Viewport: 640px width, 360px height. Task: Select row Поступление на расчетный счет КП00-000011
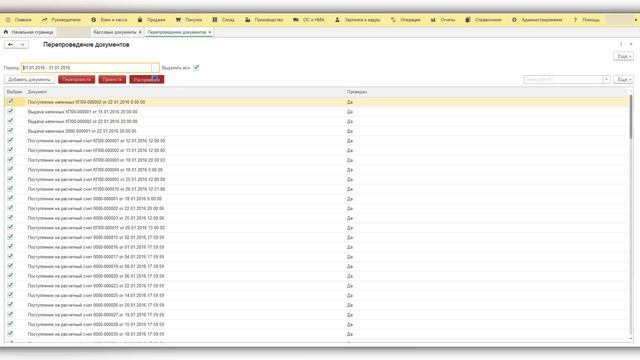click(317, 228)
